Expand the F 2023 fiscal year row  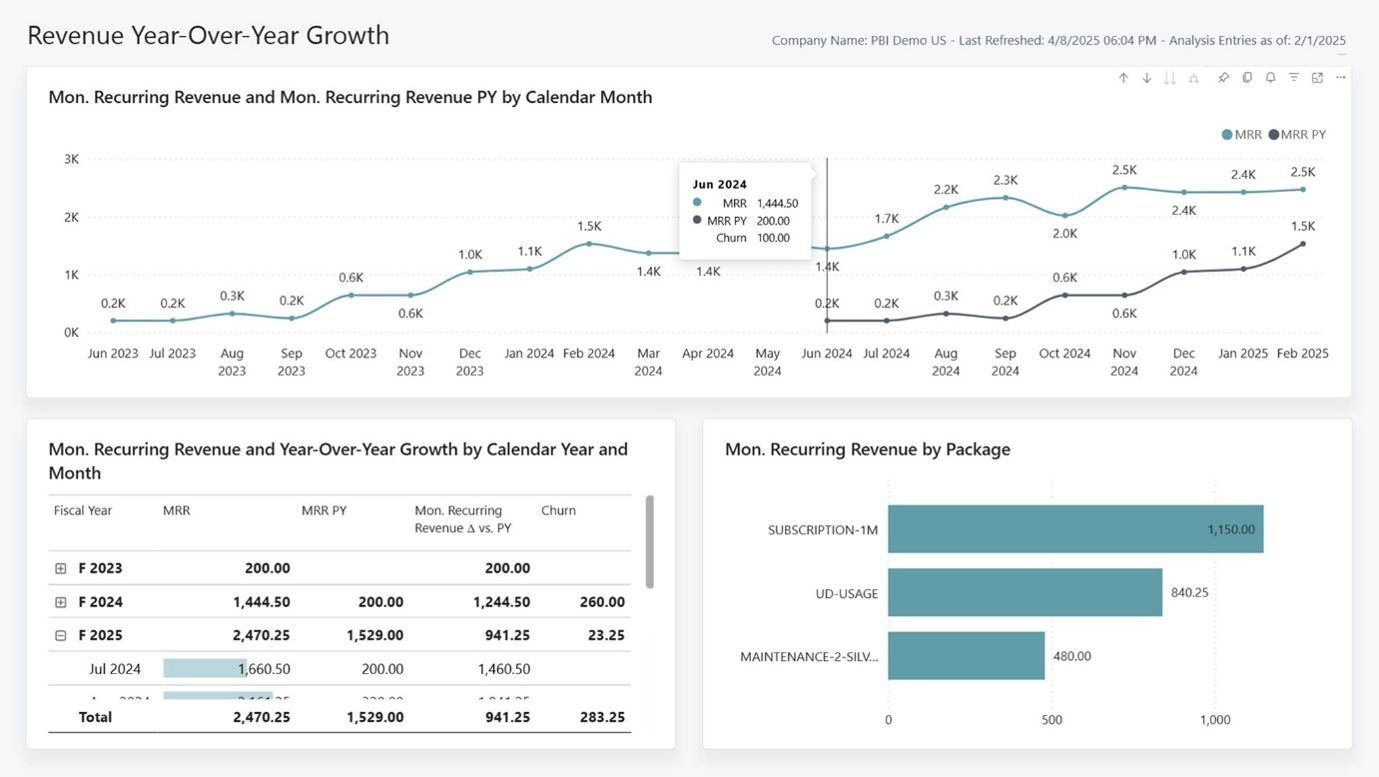coord(61,568)
